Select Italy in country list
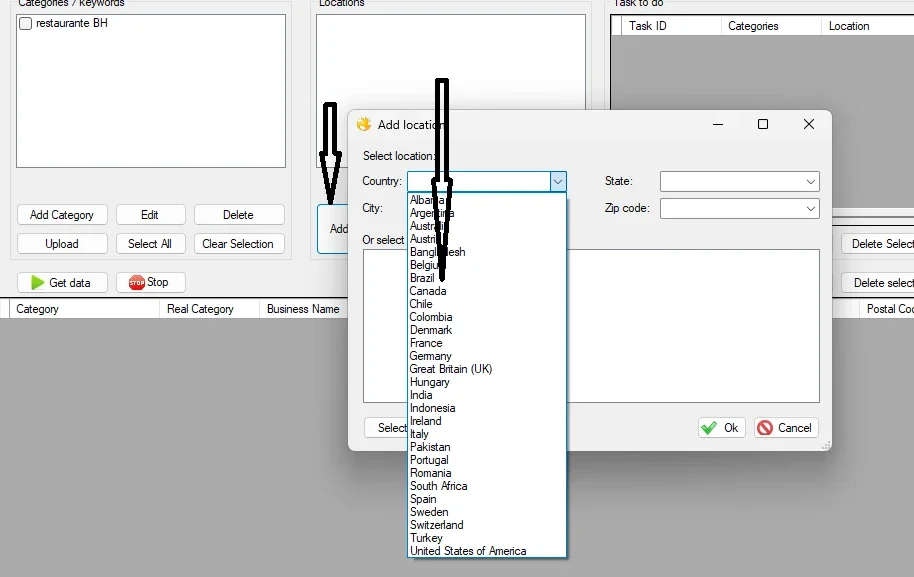Viewport: 914px width, 577px height. 487,434
